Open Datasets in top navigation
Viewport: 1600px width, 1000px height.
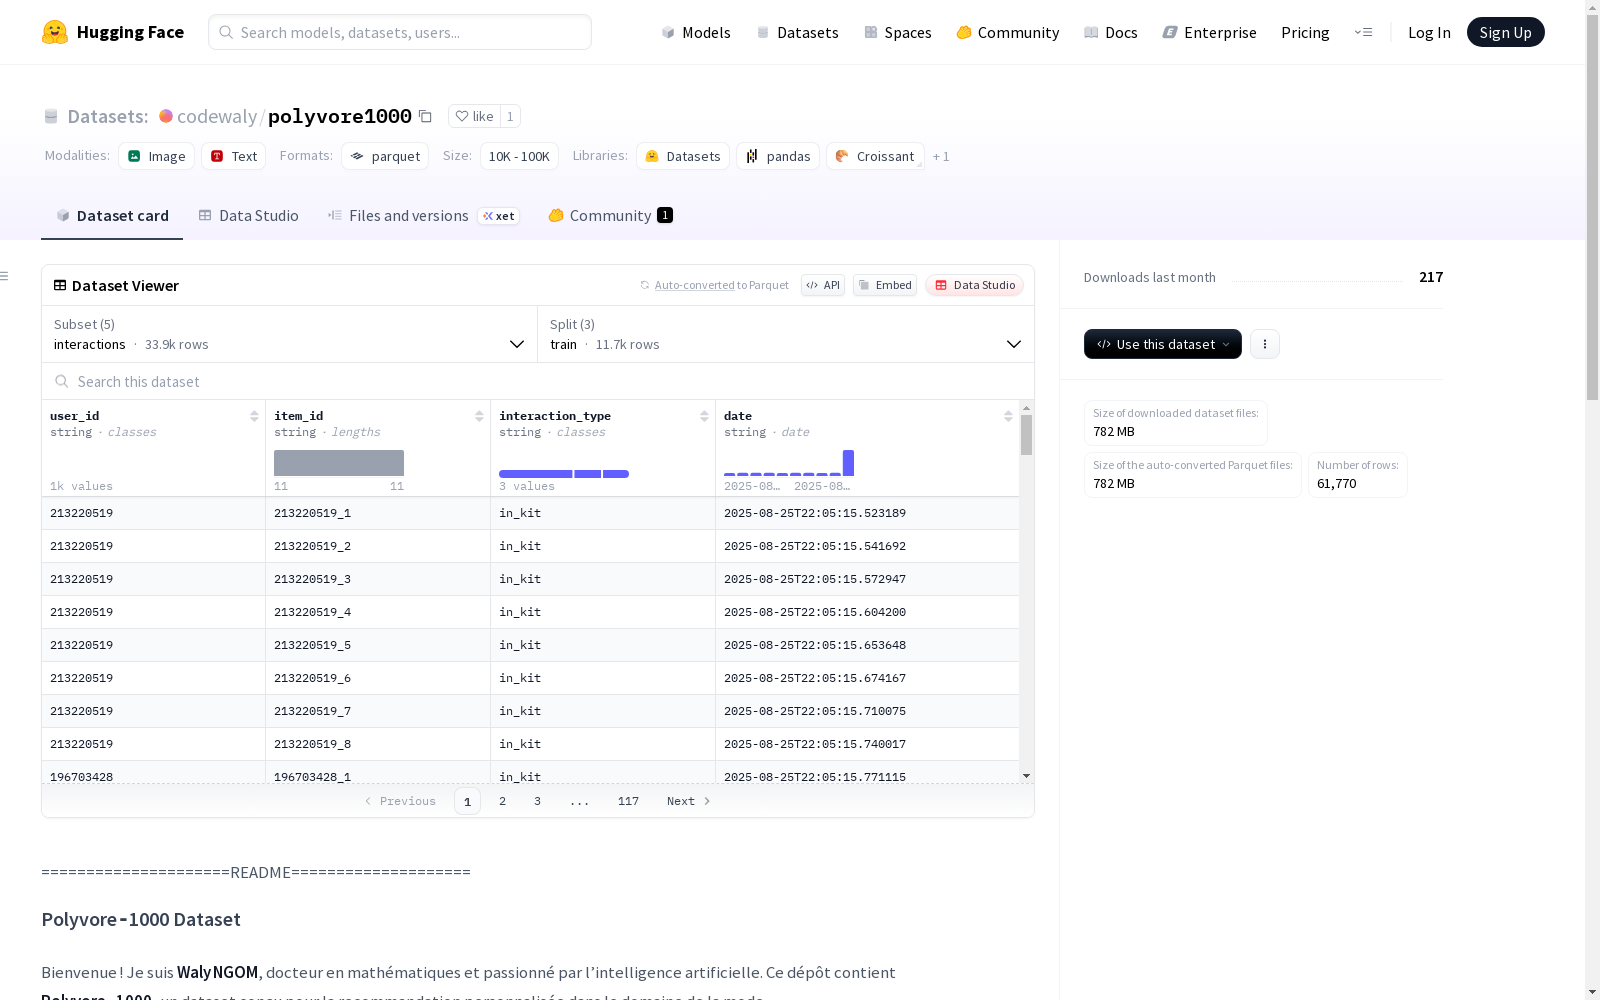(x=797, y=32)
